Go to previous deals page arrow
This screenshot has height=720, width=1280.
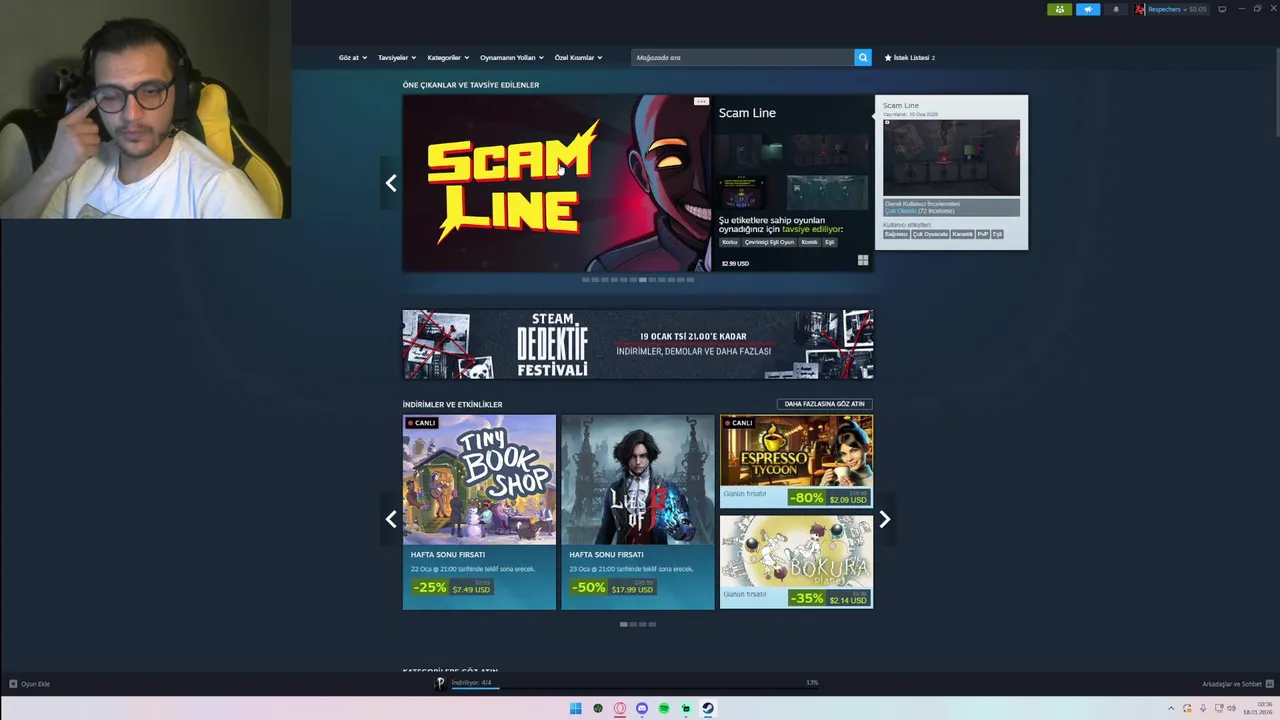coord(391,519)
